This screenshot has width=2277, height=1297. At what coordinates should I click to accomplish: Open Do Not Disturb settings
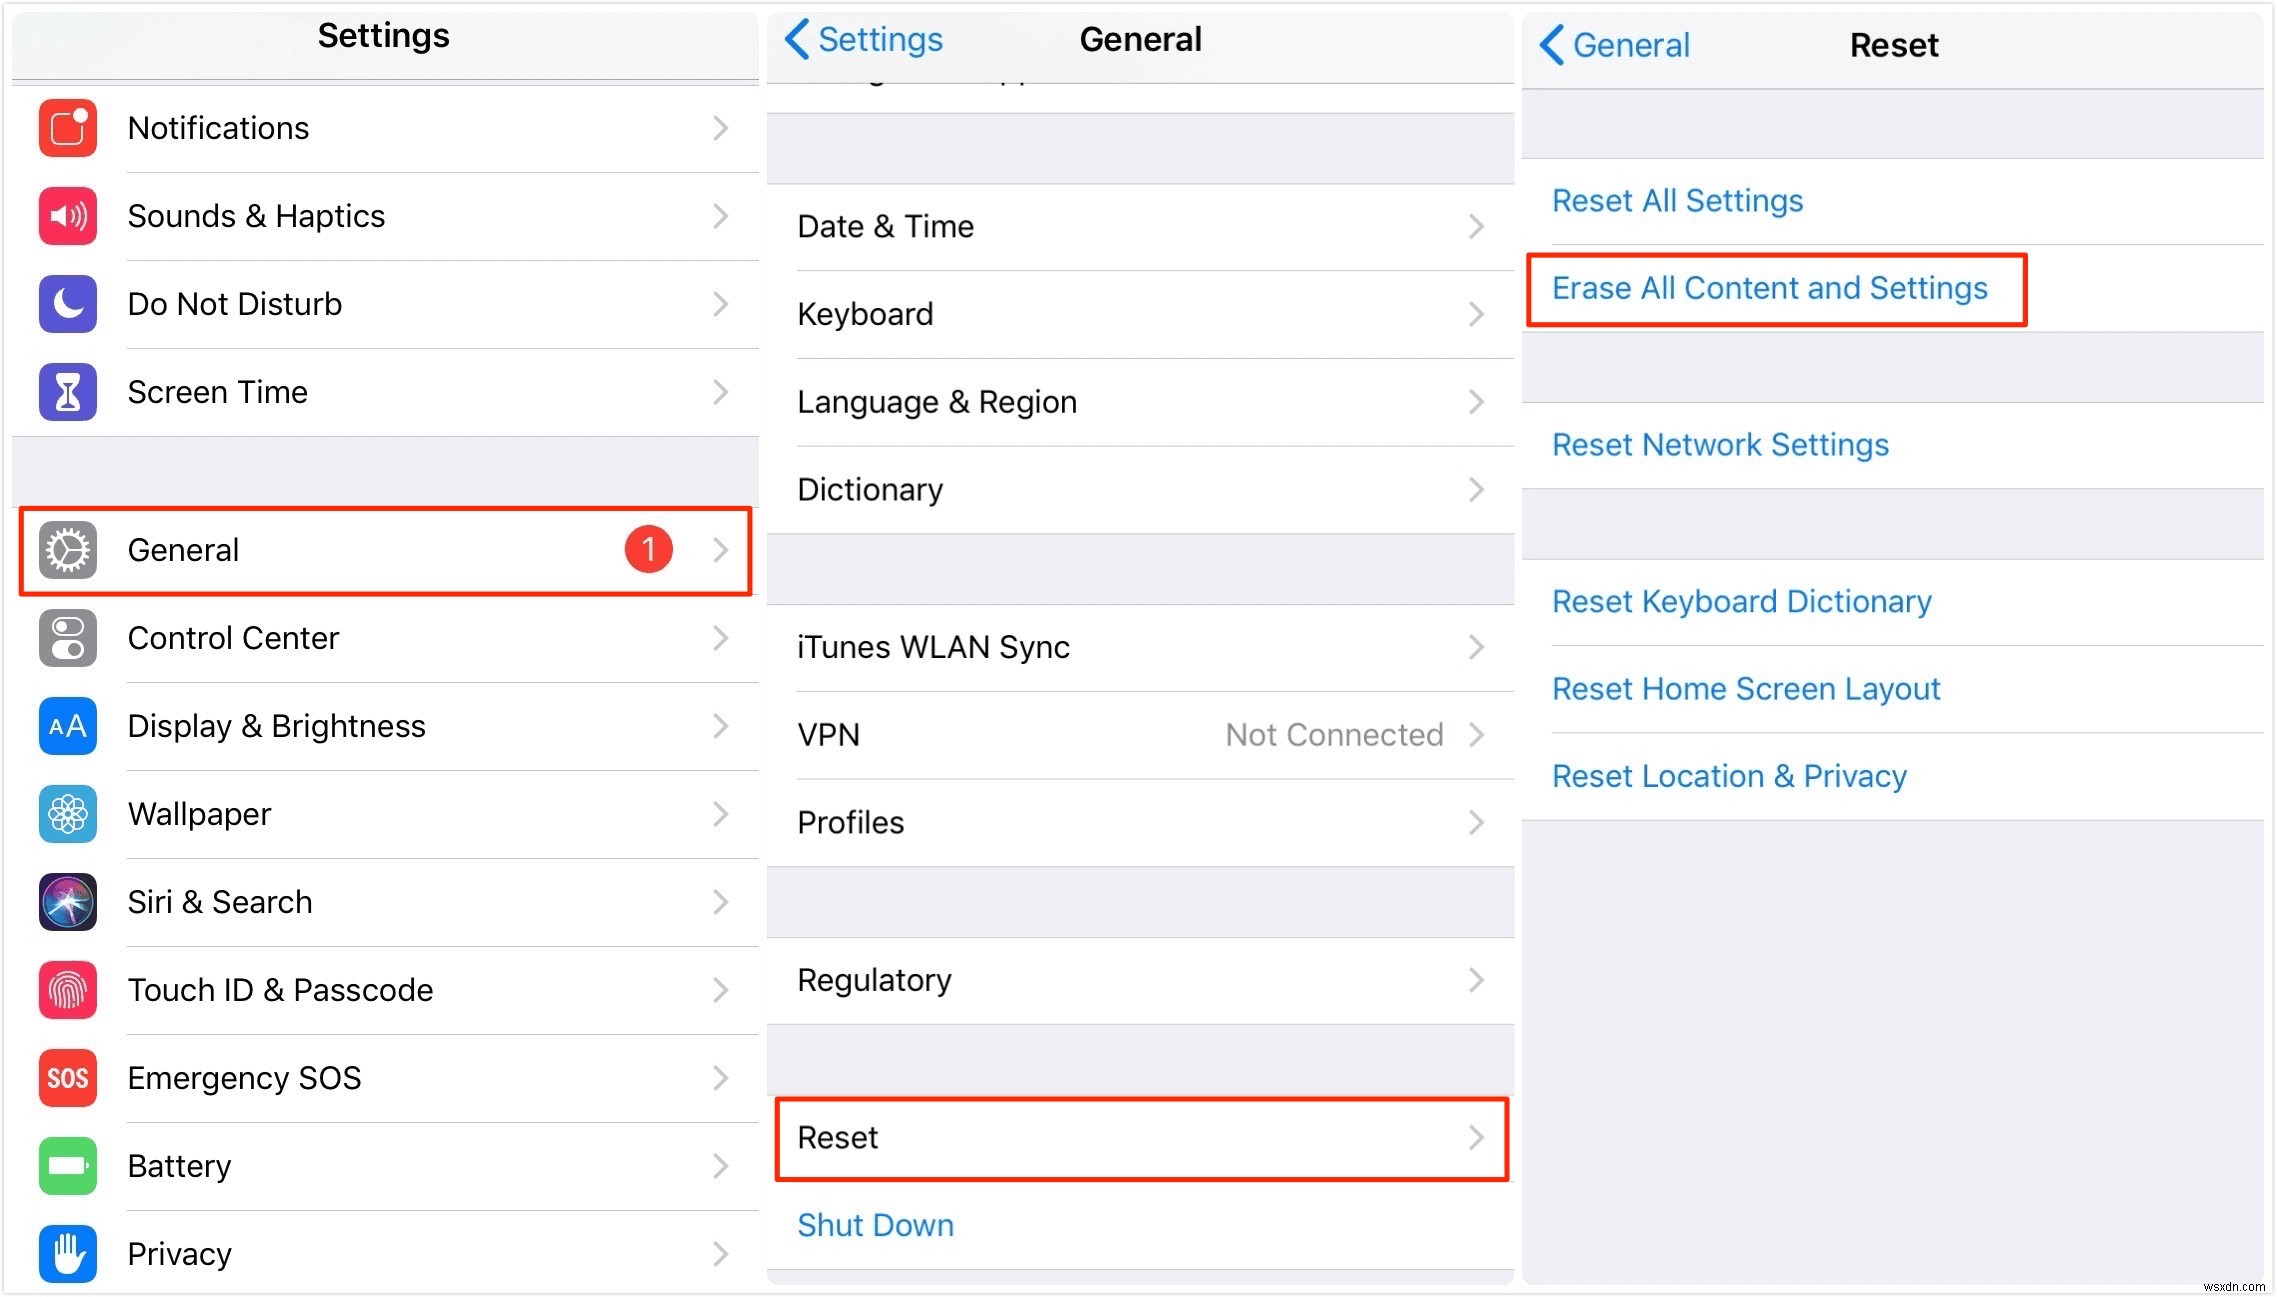pyautogui.click(x=383, y=304)
